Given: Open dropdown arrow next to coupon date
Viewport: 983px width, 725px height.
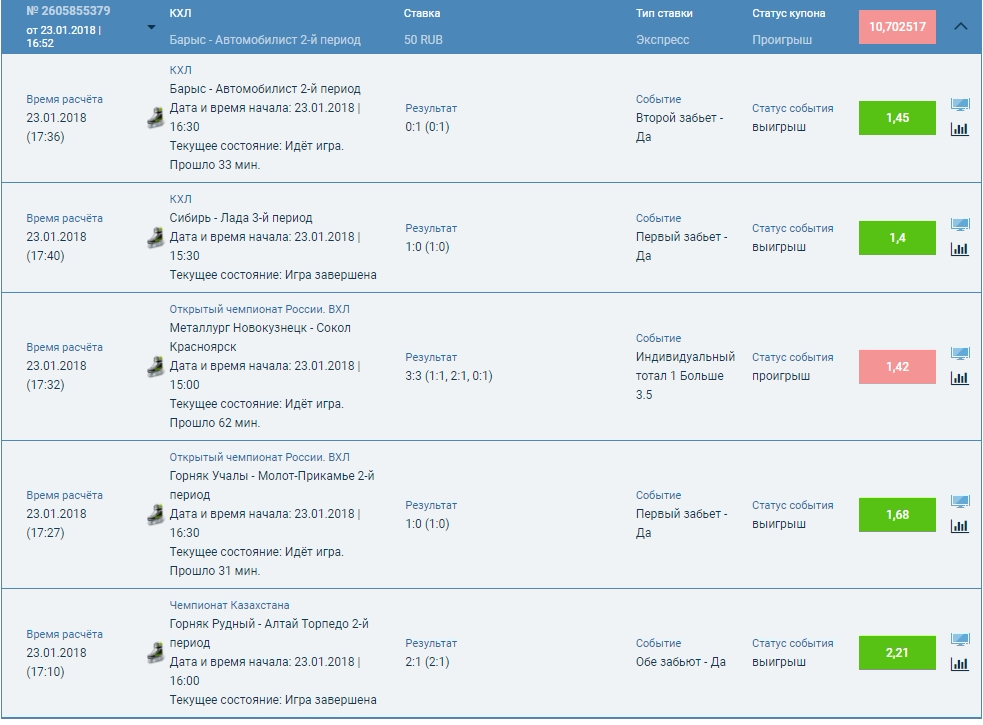Looking at the screenshot, I should click(151, 28).
